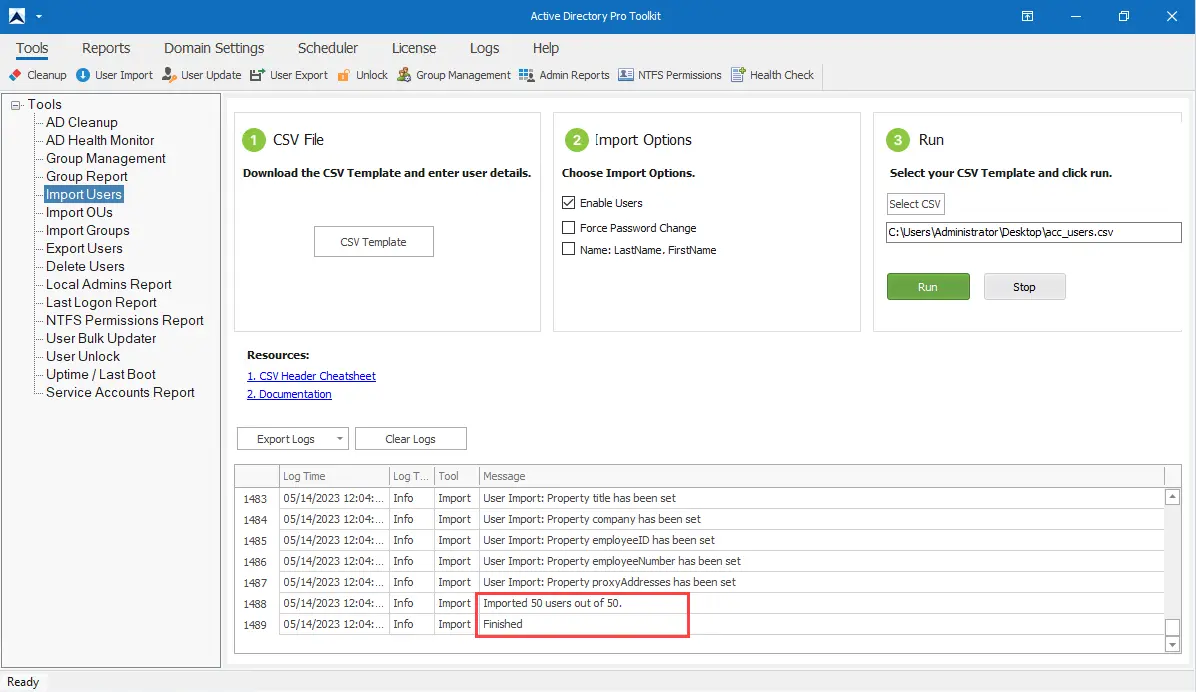Select AD Cleanup in the tree

point(82,122)
